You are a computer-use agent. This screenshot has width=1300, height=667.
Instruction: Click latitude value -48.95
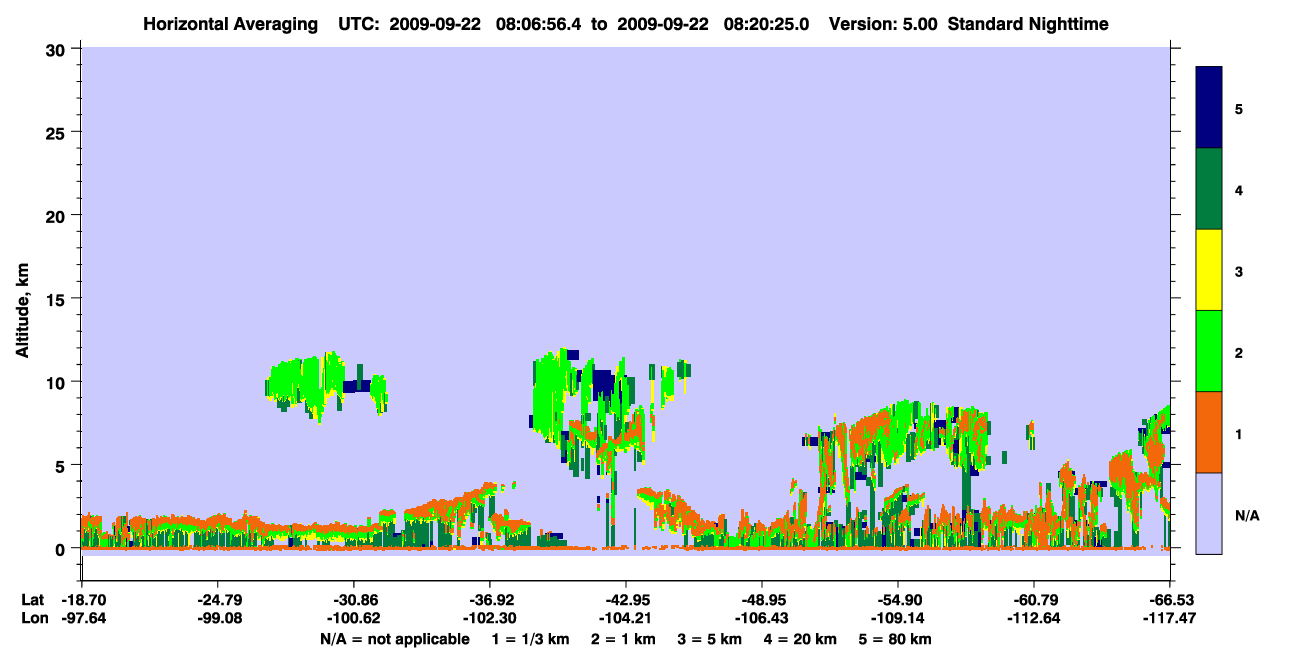762,600
